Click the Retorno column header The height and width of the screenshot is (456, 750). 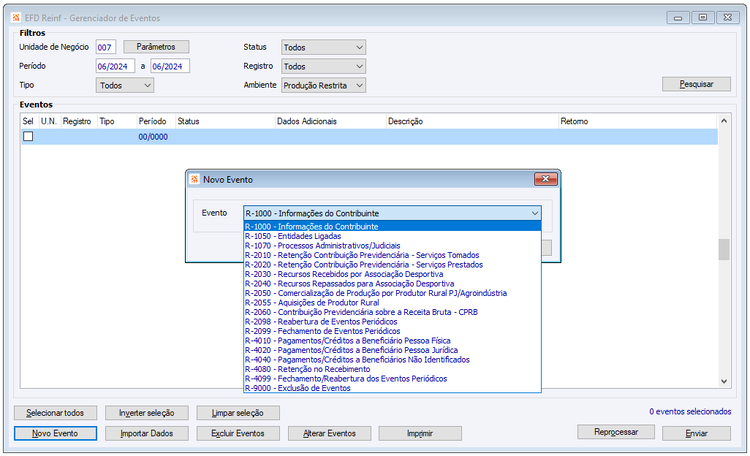638,122
